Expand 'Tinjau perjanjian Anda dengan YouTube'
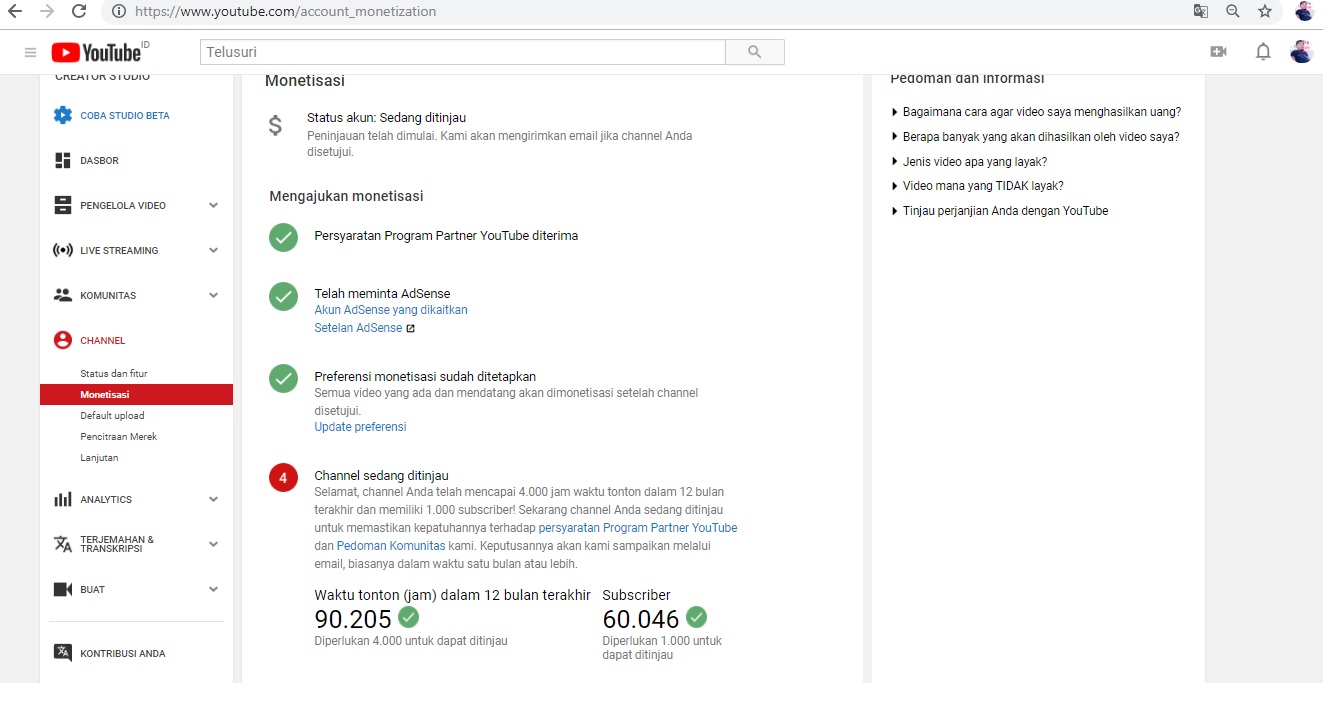The width and height of the screenshot is (1334, 724). pos(999,211)
